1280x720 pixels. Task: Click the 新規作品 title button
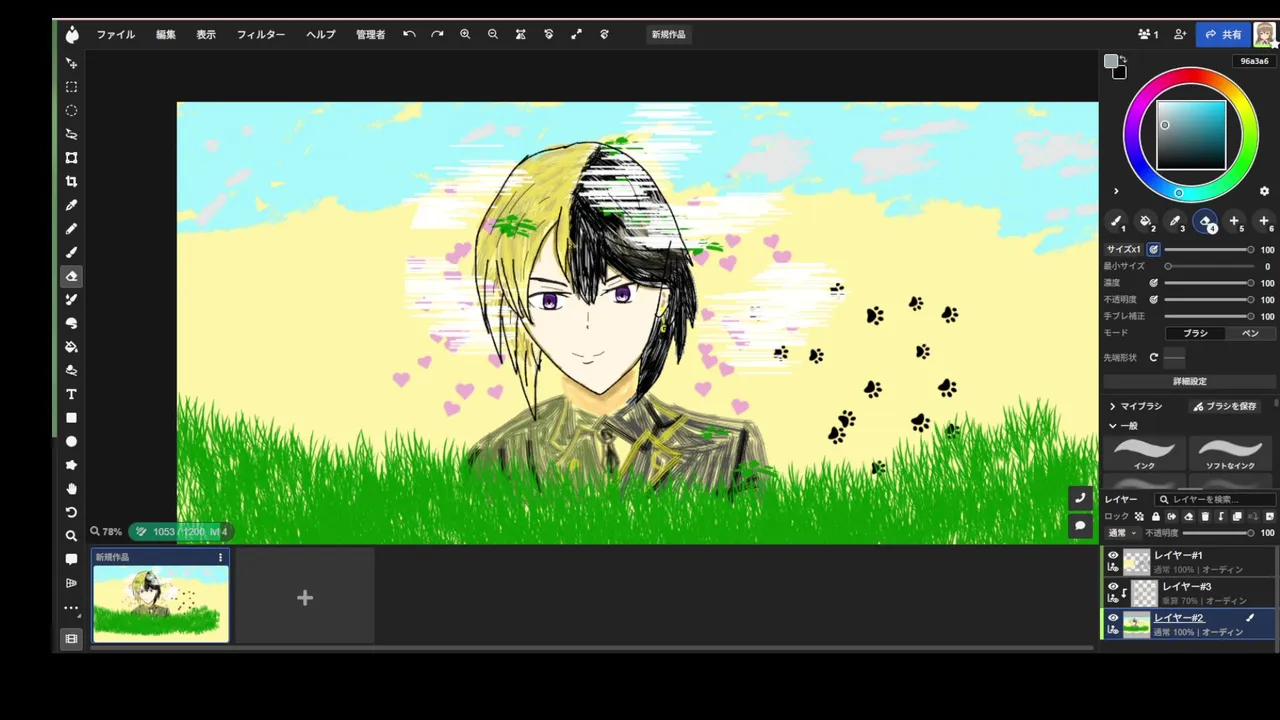coord(668,34)
